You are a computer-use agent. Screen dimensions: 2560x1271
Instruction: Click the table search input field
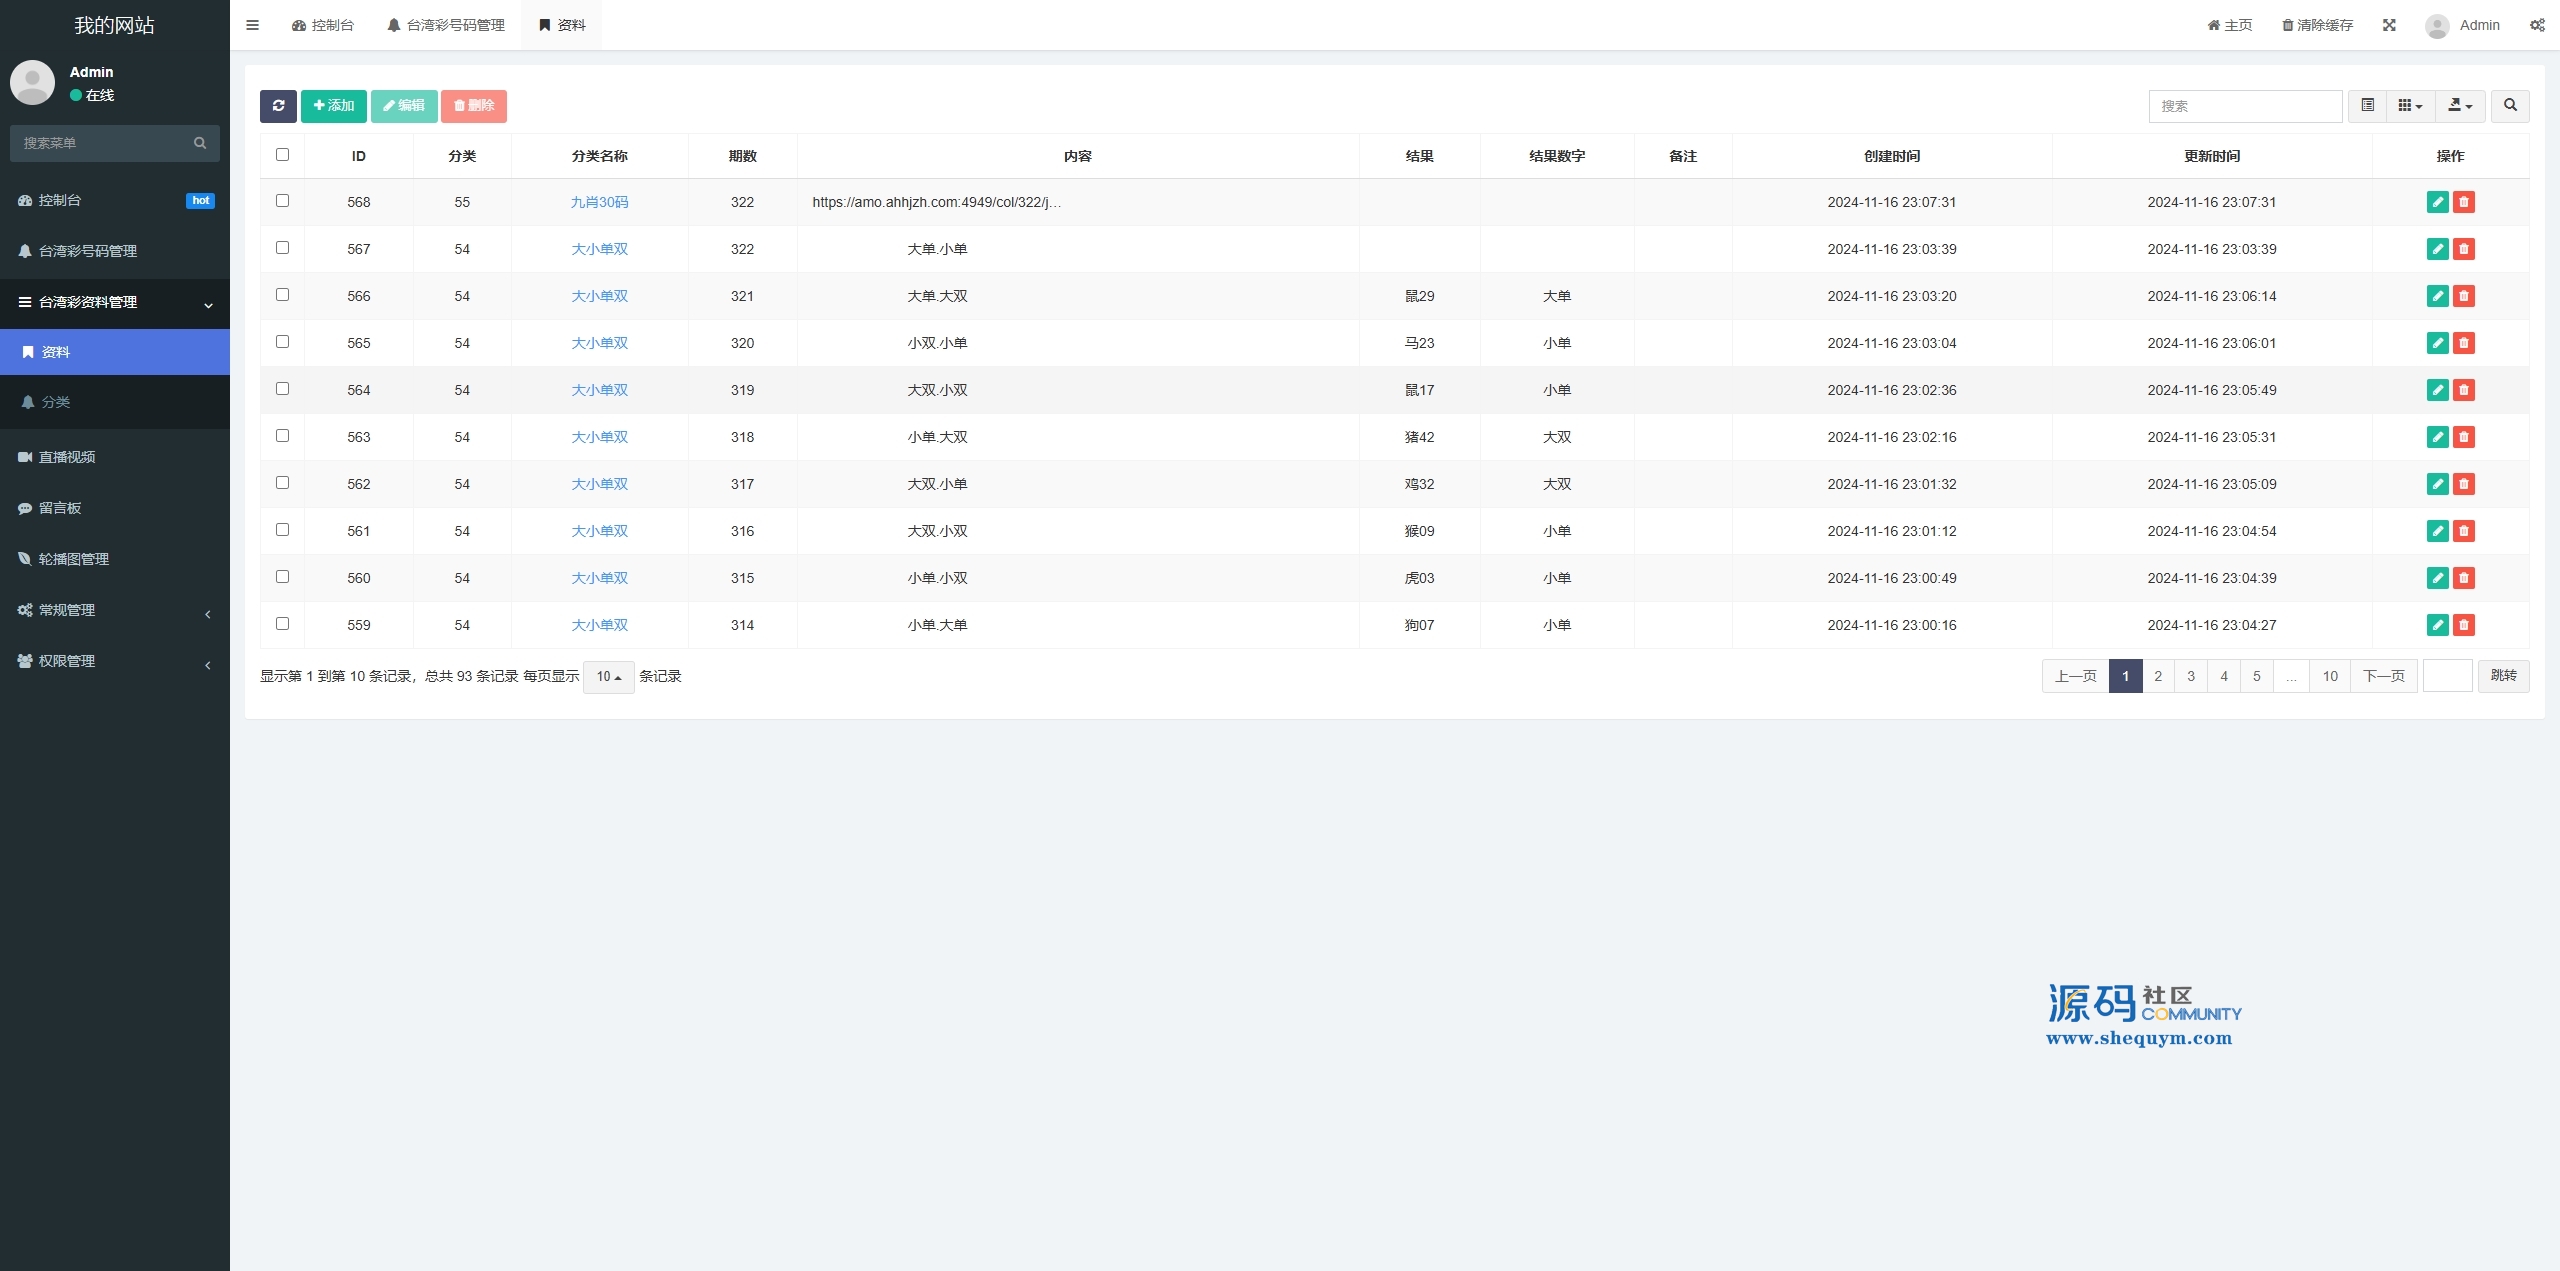pyautogui.click(x=2244, y=106)
